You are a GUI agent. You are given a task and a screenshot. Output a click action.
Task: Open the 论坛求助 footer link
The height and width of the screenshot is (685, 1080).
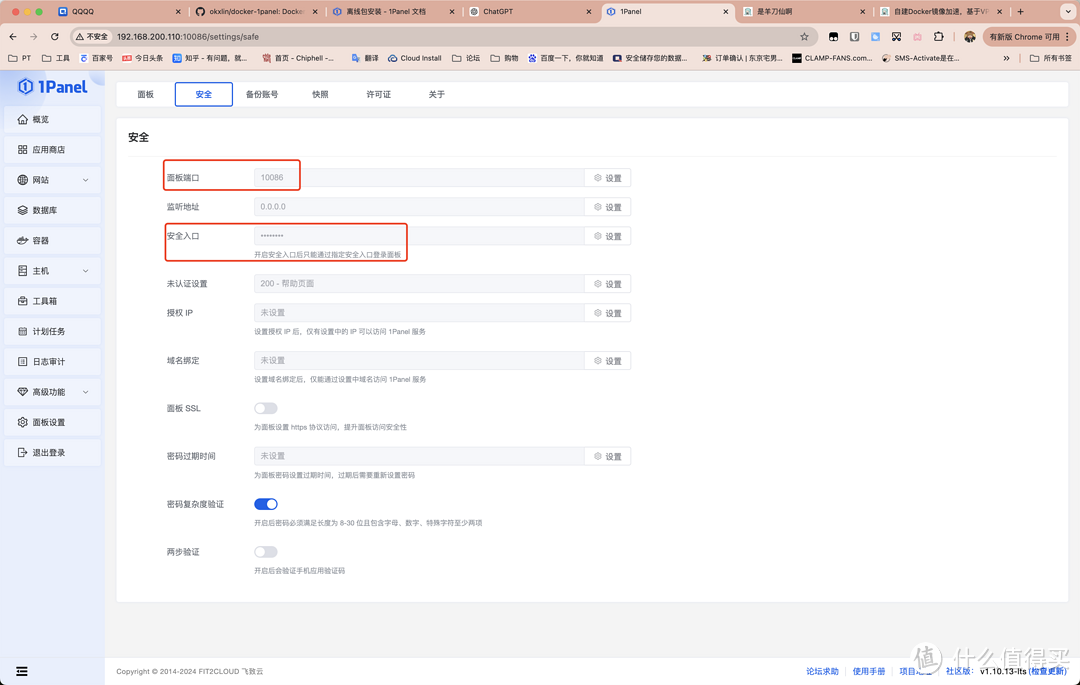[x=822, y=671]
